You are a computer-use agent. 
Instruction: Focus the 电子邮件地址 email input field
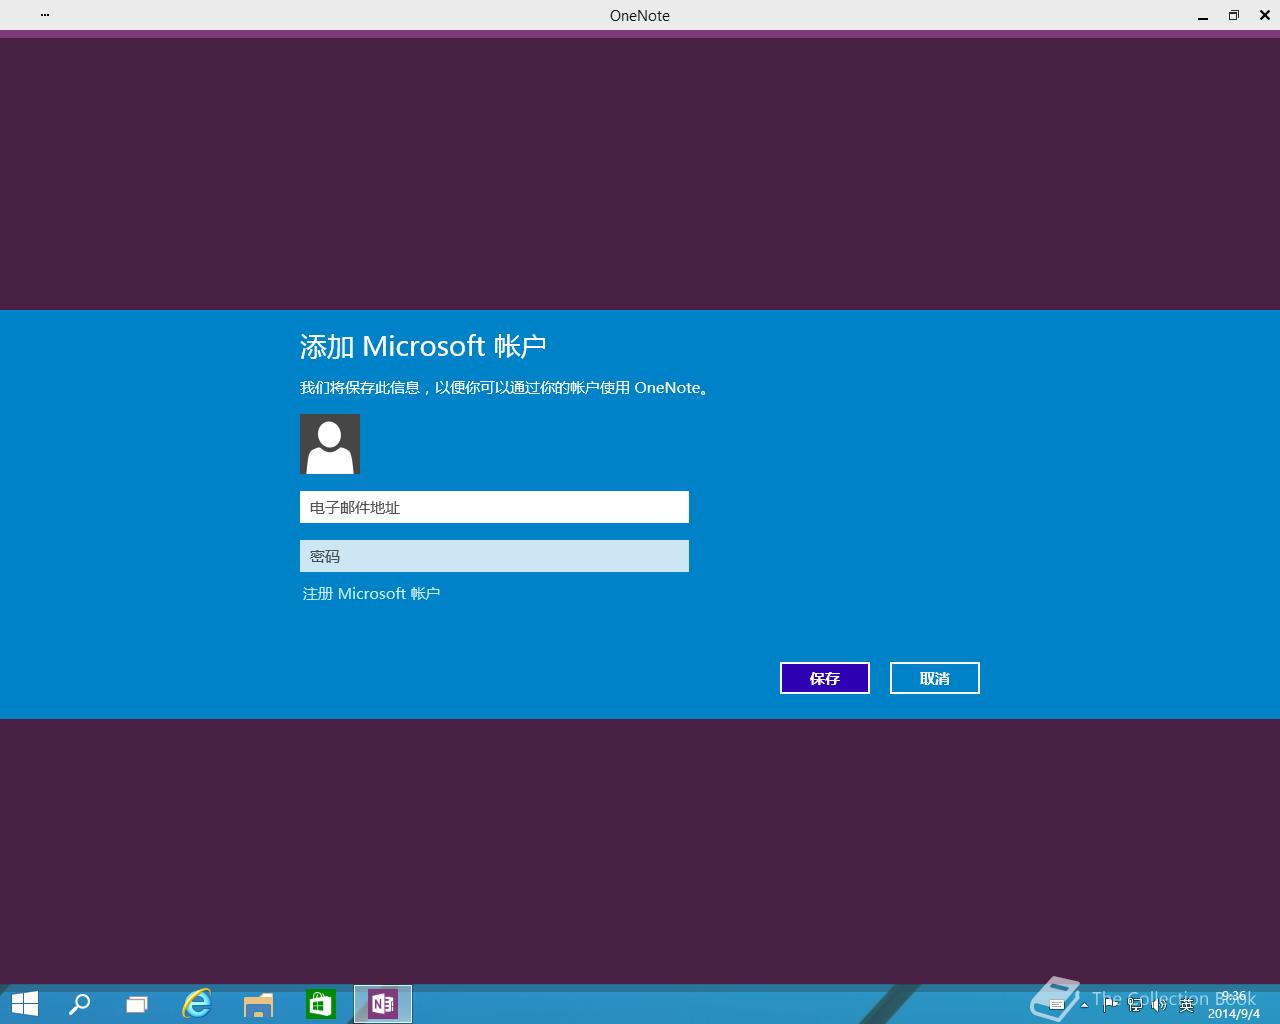(494, 507)
